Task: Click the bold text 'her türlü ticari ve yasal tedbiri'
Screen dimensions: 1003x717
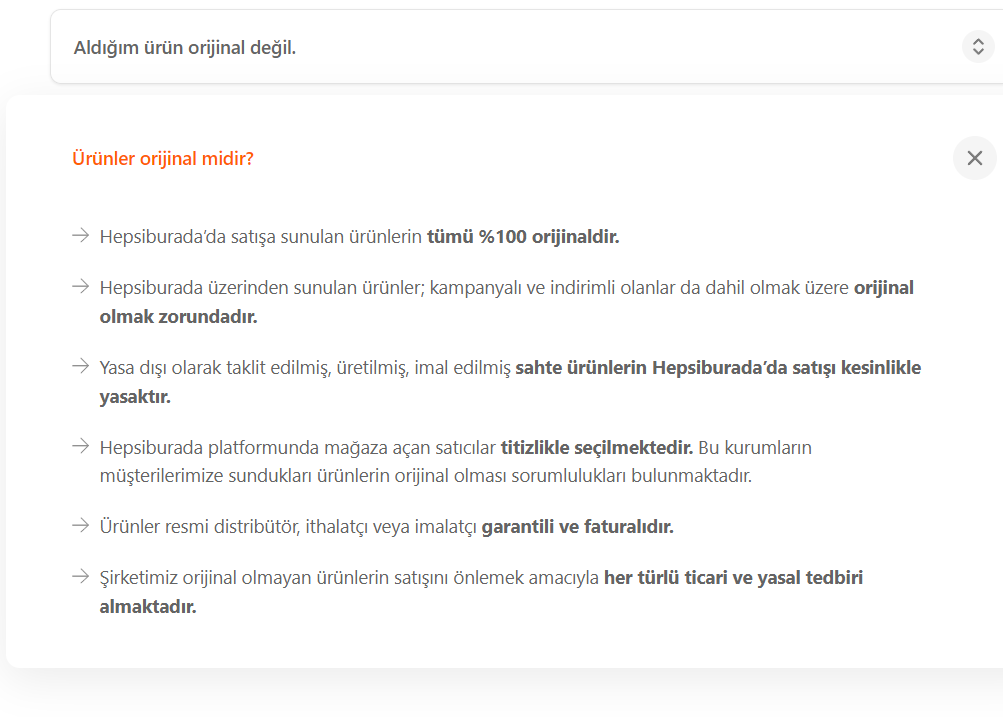Action: pos(733,578)
